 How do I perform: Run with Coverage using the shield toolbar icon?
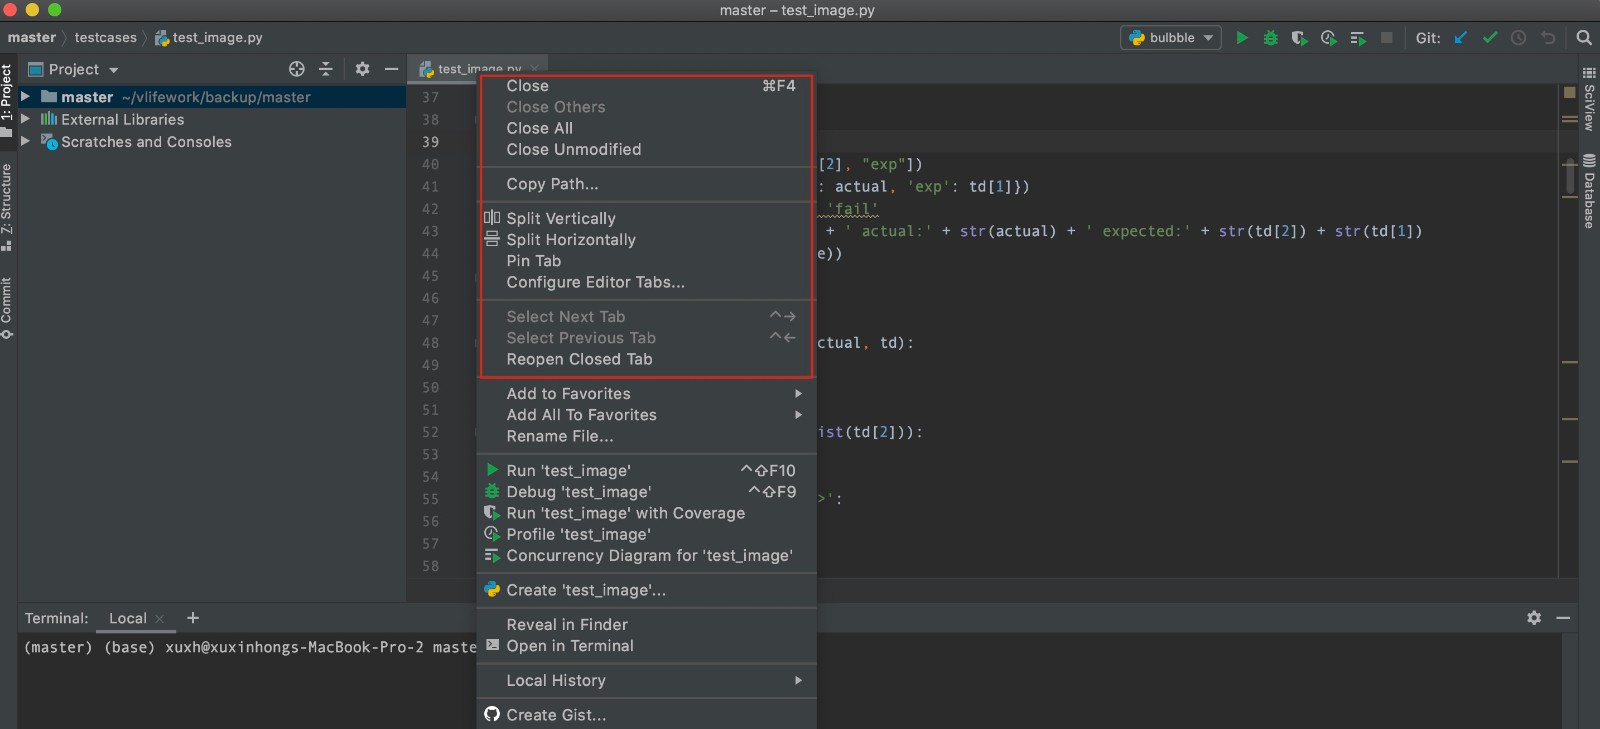(x=1299, y=38)
